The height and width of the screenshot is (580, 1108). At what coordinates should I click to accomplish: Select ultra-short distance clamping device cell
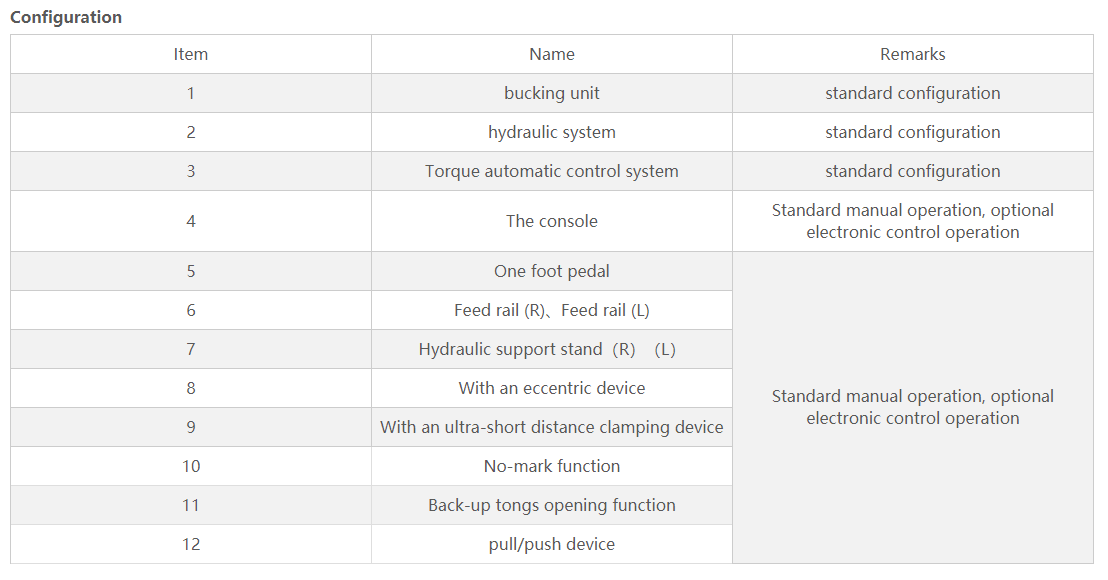(552, 427)
